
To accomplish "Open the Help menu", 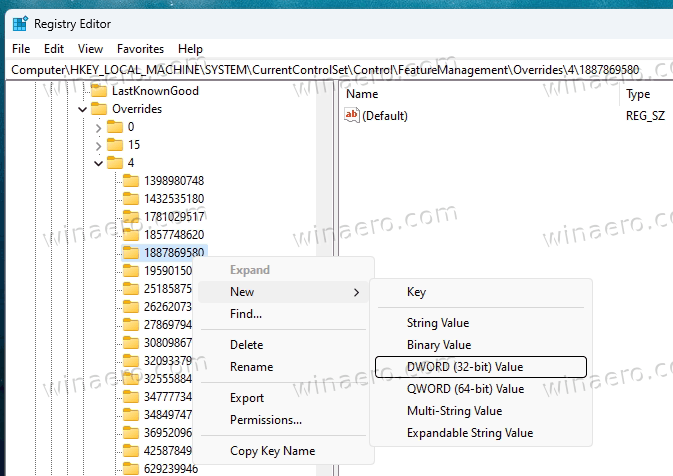I will 190,49.
